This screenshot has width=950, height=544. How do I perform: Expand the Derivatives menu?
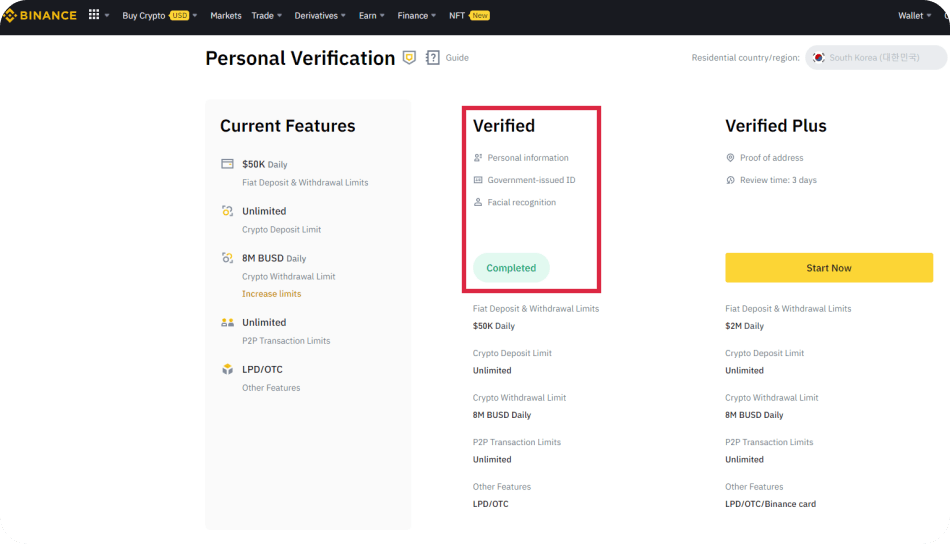pos(320,15)
